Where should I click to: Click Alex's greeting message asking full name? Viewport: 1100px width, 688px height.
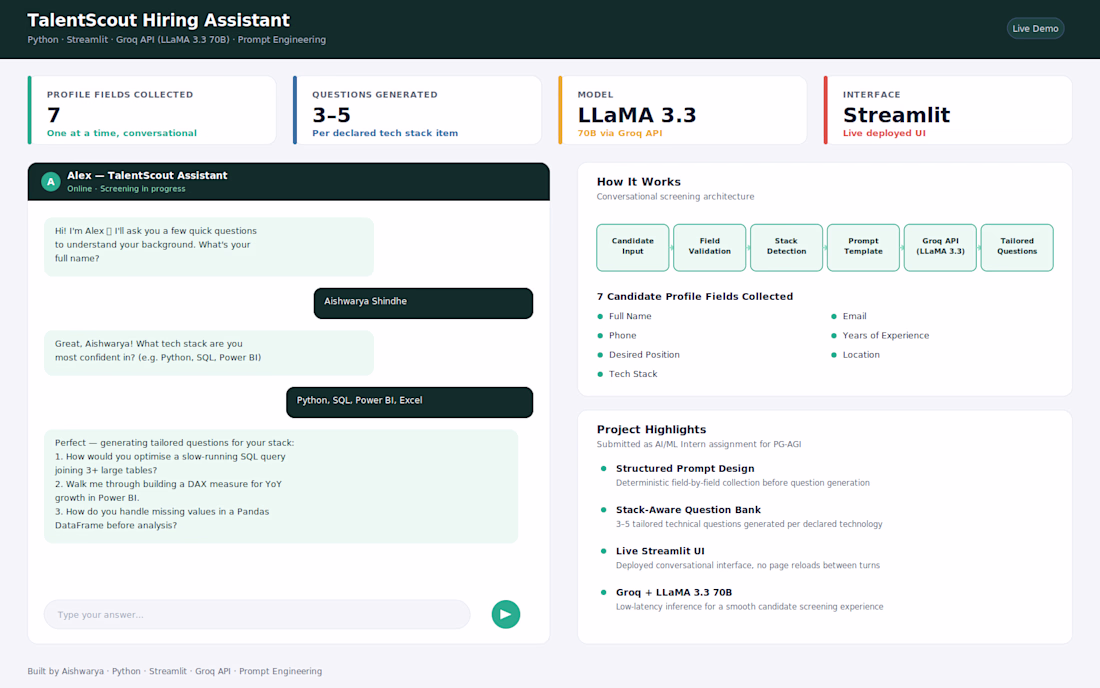(208, 246)
